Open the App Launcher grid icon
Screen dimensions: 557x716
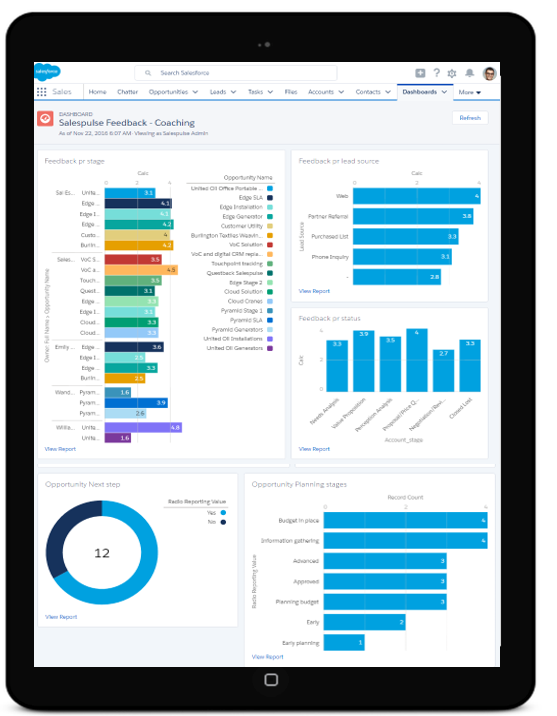[x=42, y=92]
